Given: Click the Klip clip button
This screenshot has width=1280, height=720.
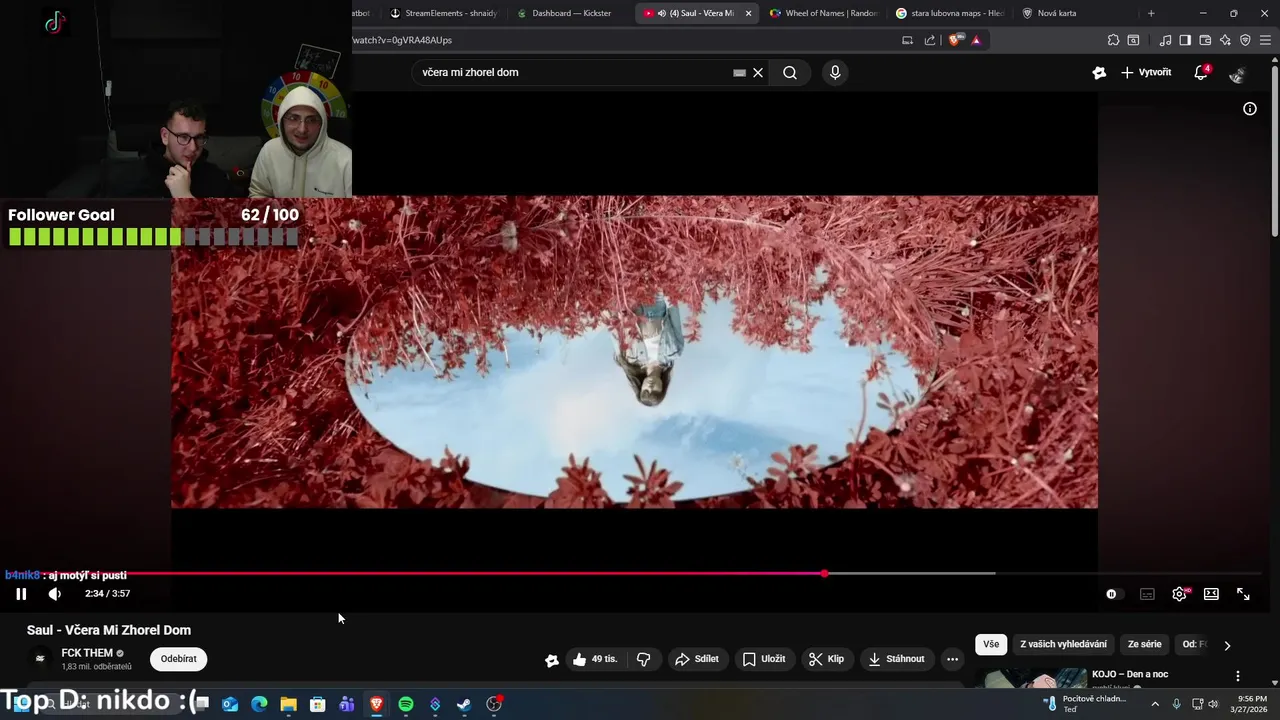Looking at the screenshot, I should (827, 659).
